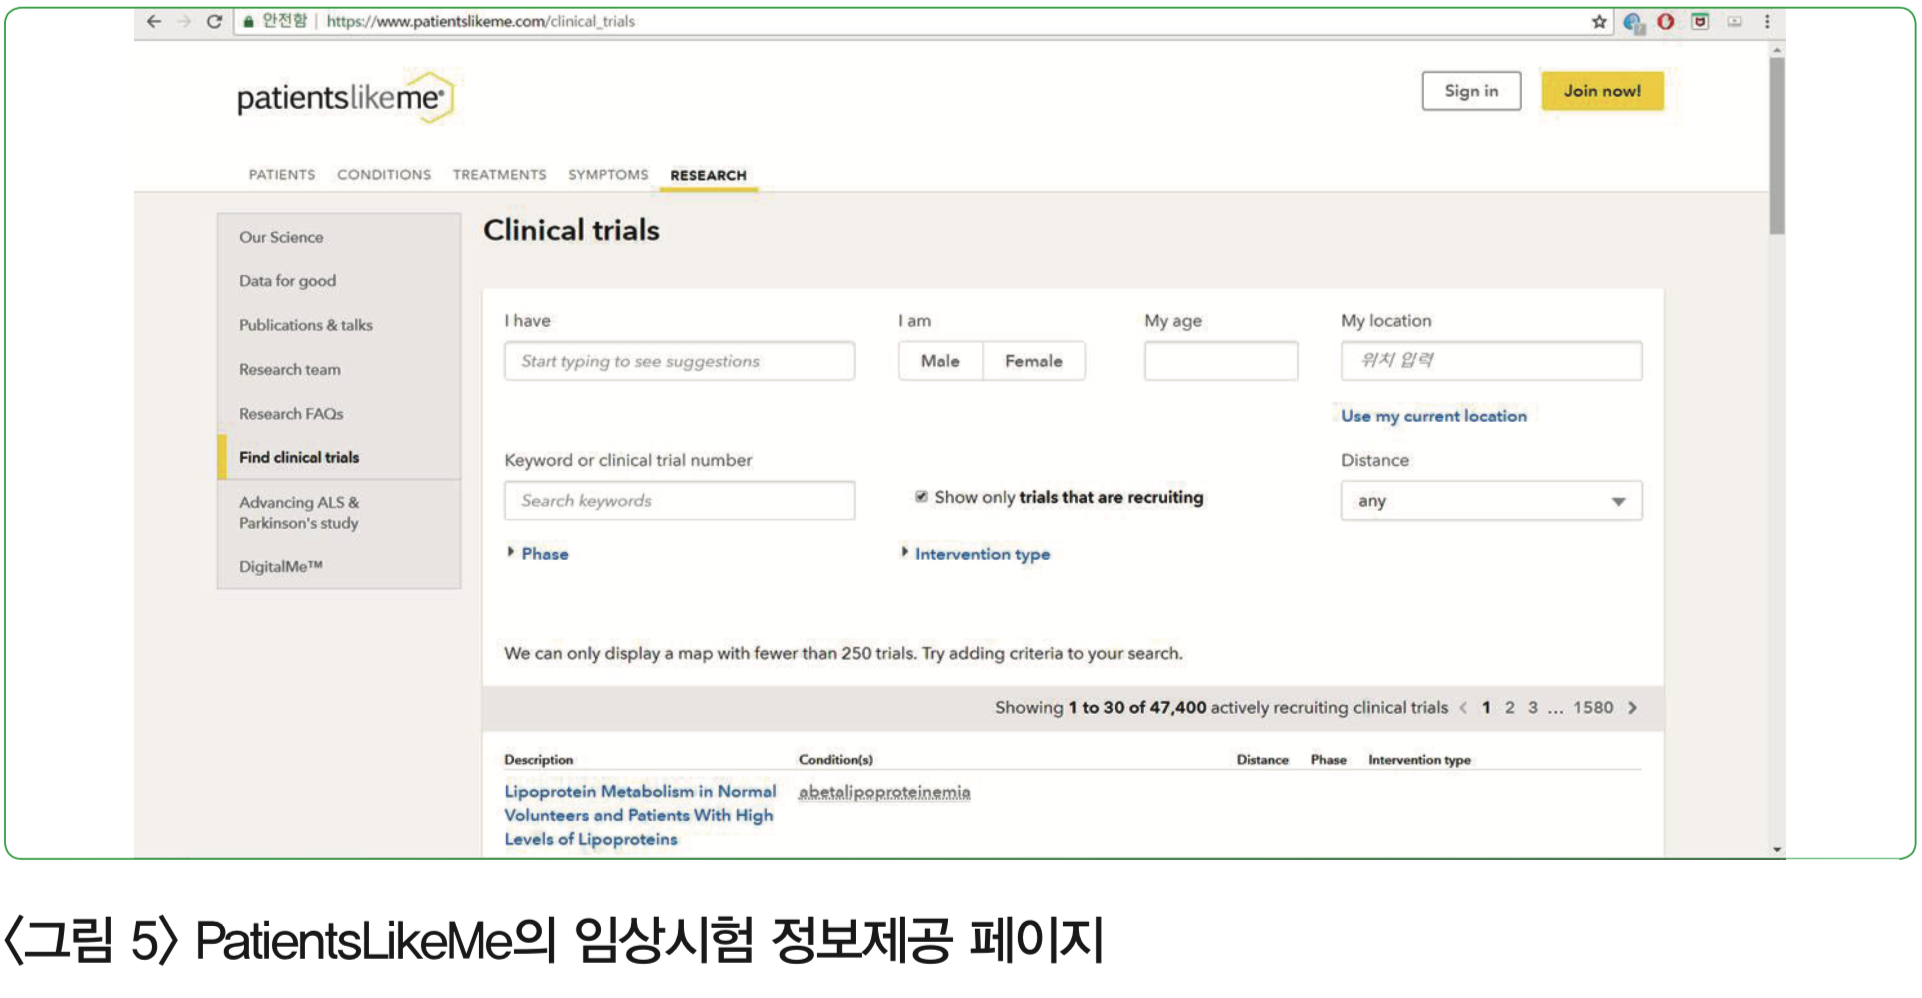Click the PatientsLikeMe logo
This screenshot has height=998, width=1922.
(345, 97)
